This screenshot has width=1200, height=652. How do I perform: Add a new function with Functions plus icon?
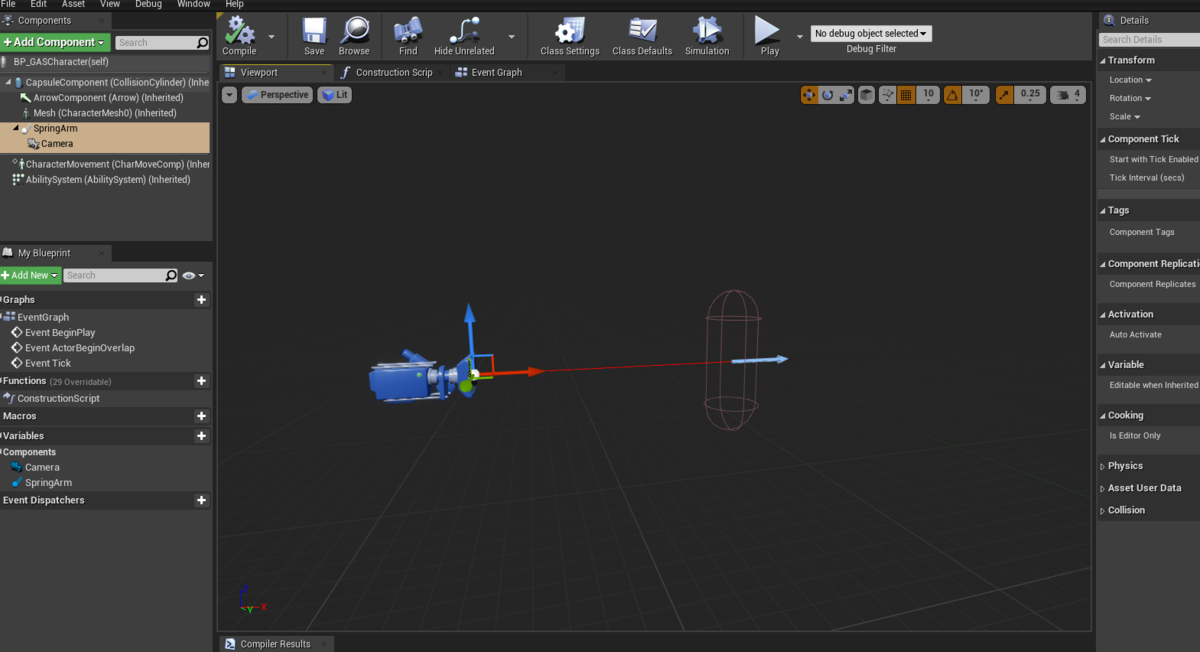[x=201, y=381]
